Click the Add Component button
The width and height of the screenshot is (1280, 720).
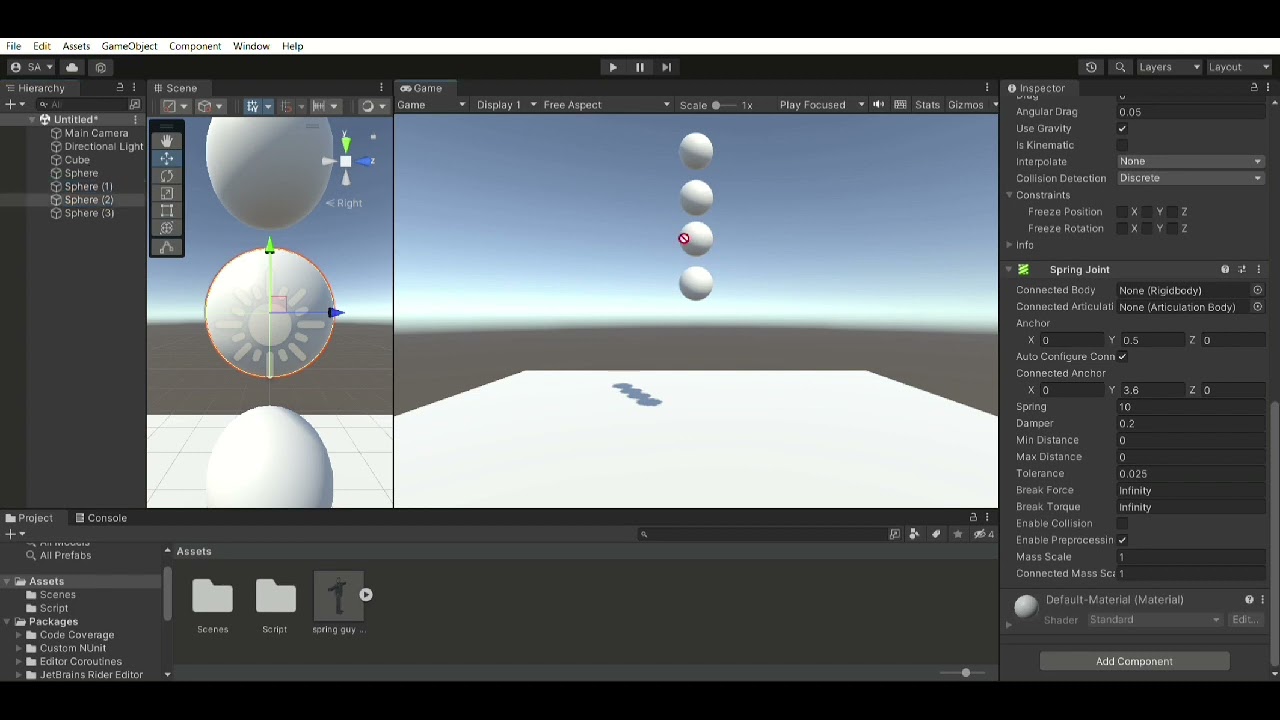1134,661
